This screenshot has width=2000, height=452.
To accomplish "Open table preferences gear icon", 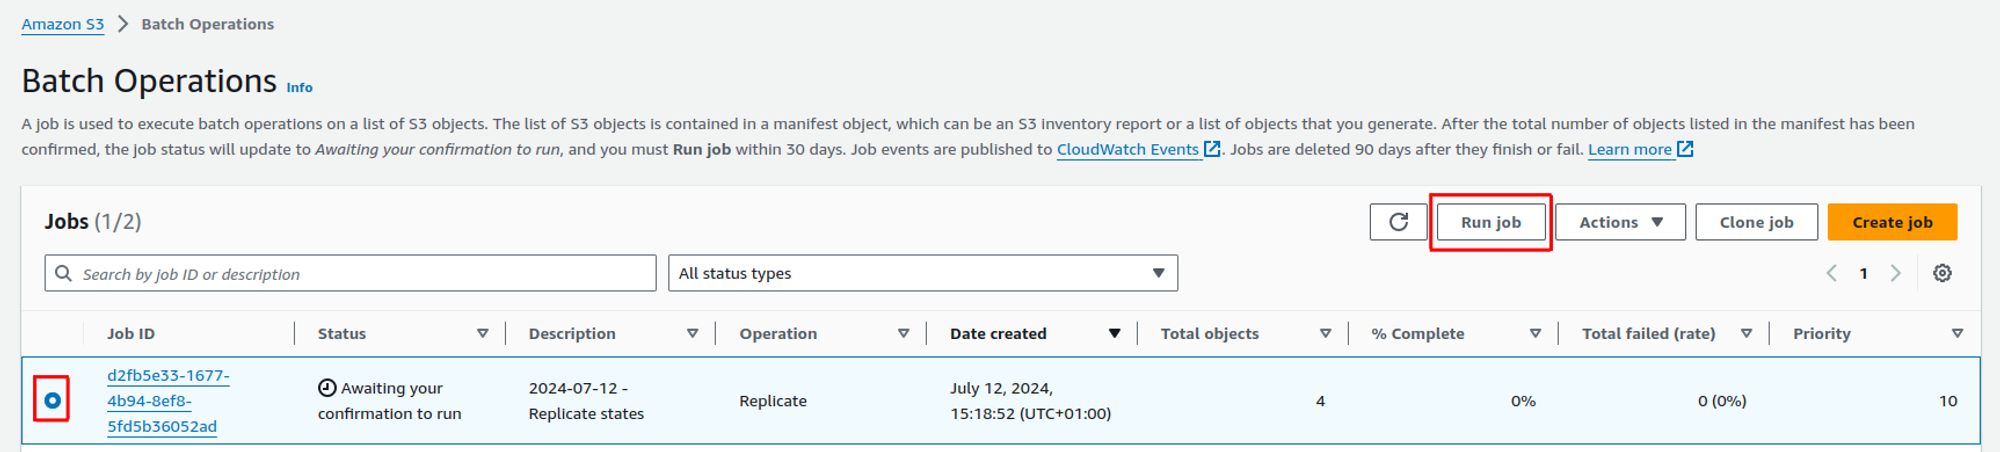I will tap(1942, 273).
